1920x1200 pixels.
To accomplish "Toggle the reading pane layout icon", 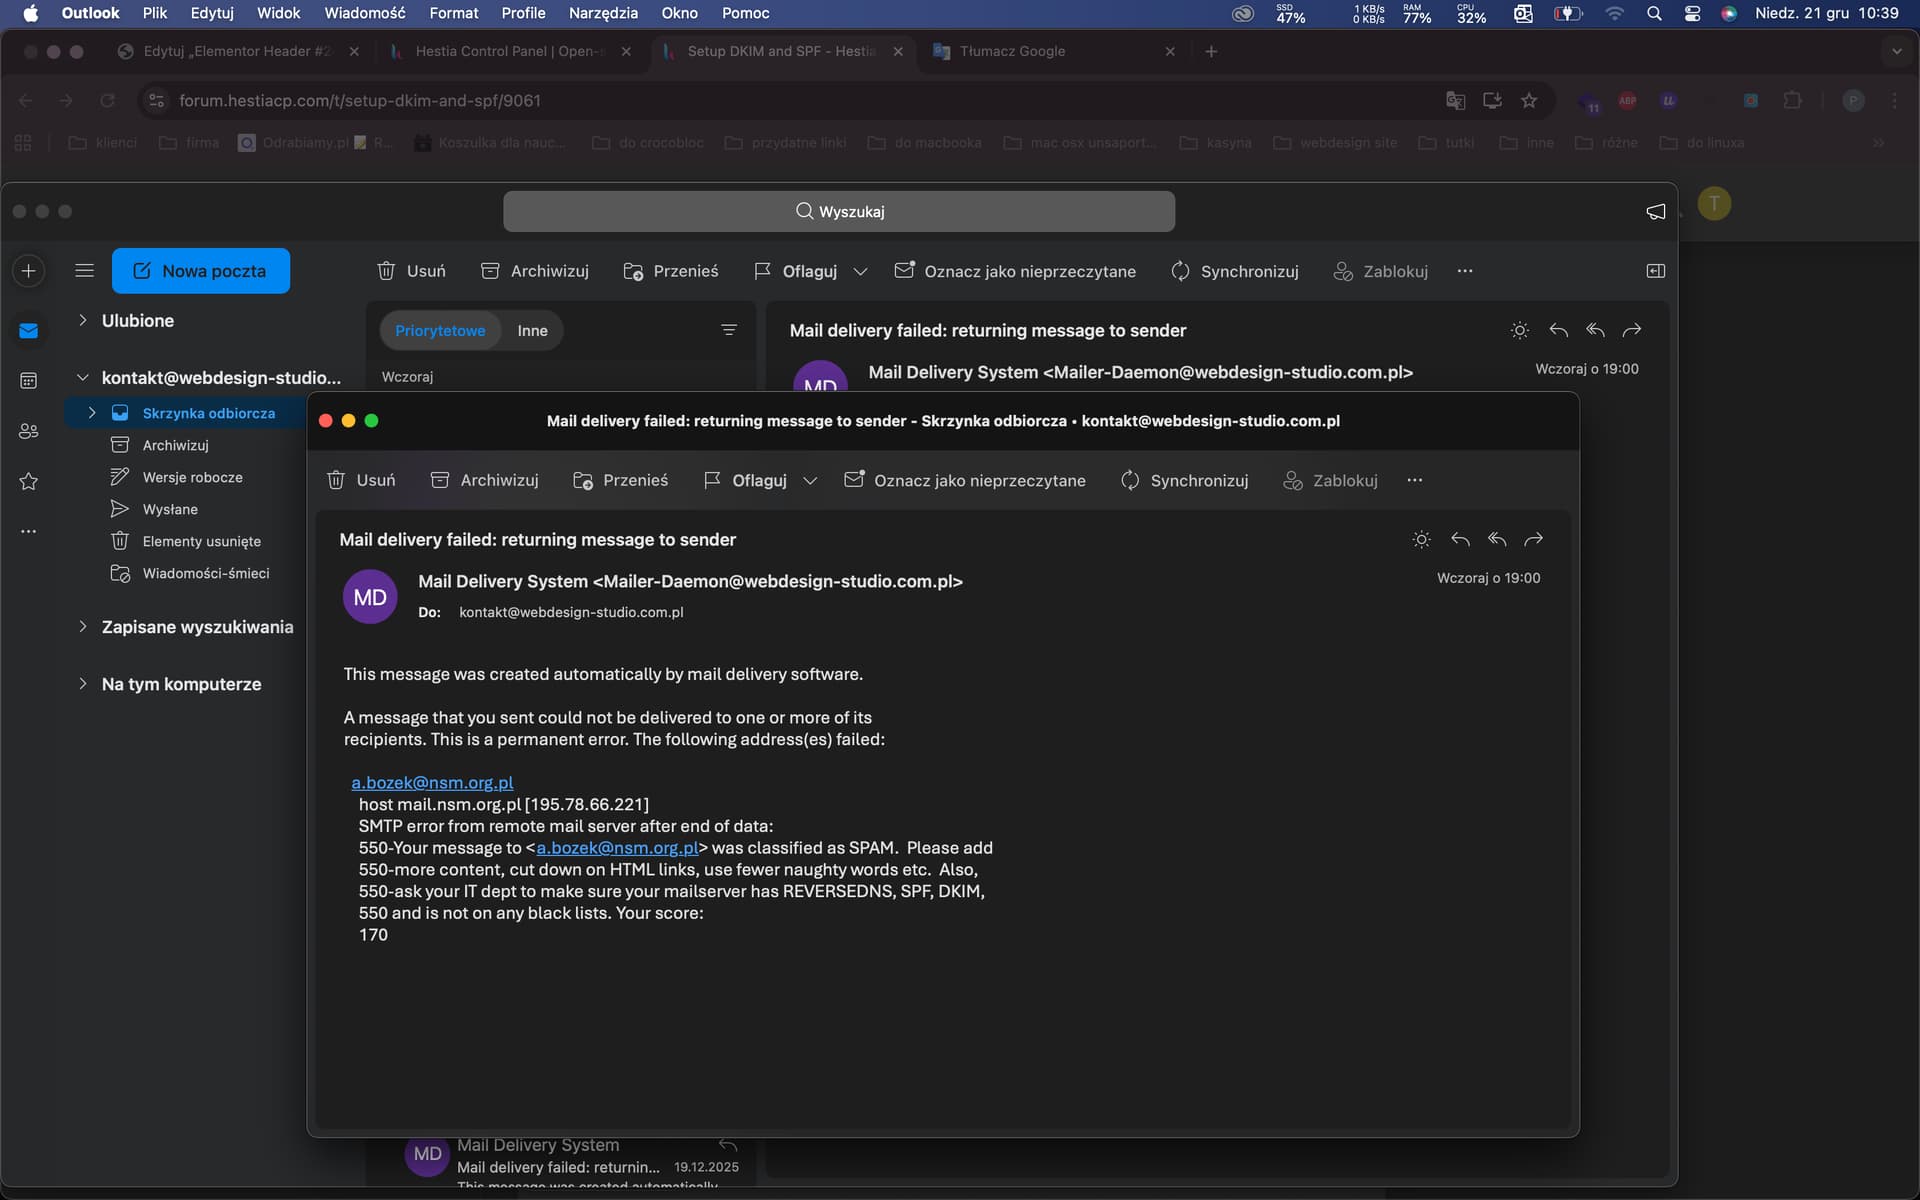I will click(x=1655, y=271).
